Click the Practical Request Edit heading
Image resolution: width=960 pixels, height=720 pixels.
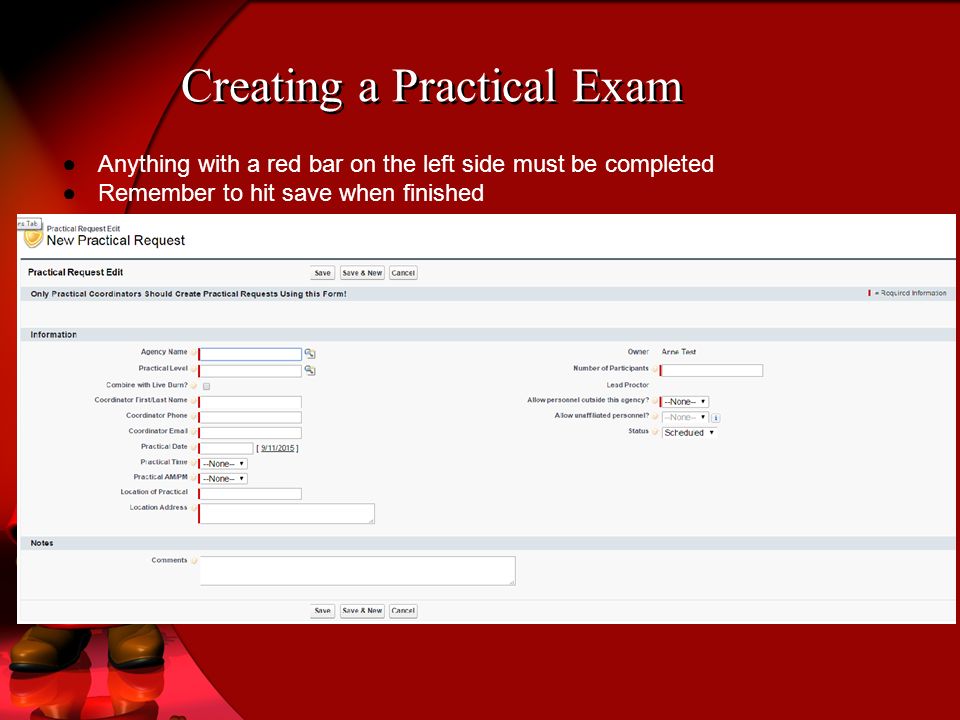tap(75, 272)
